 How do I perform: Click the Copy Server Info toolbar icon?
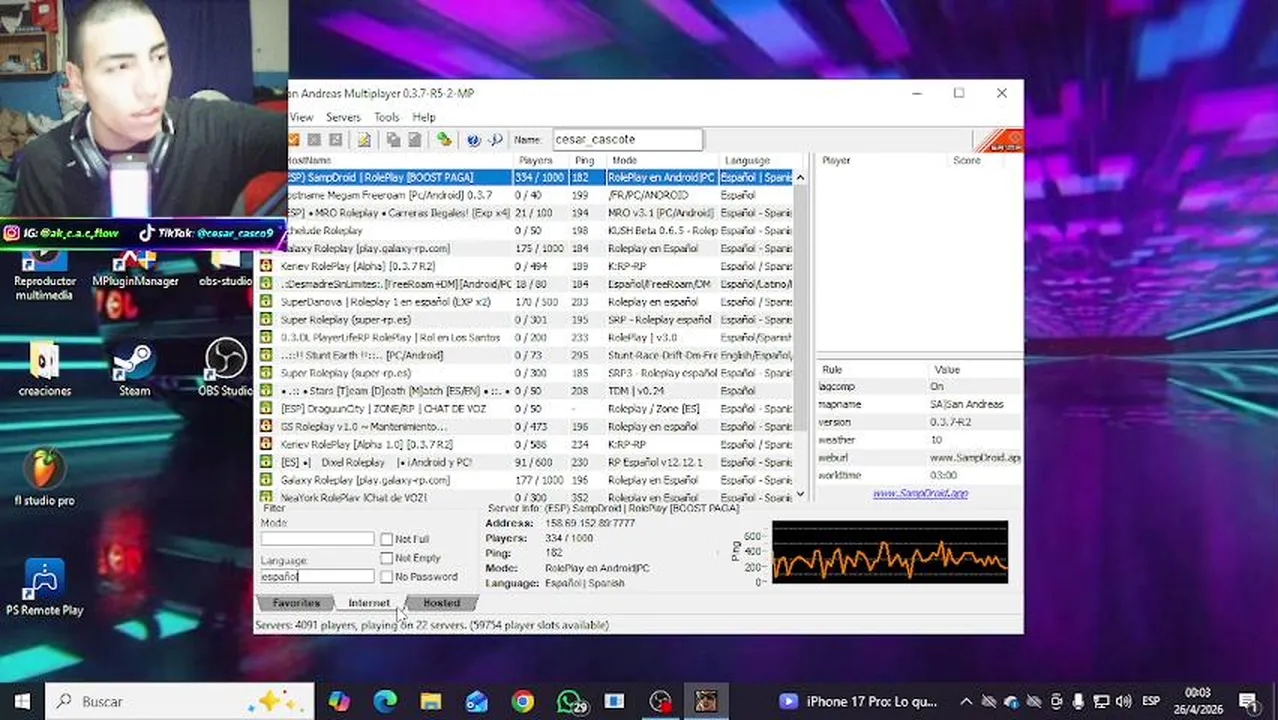click(394, 140)
